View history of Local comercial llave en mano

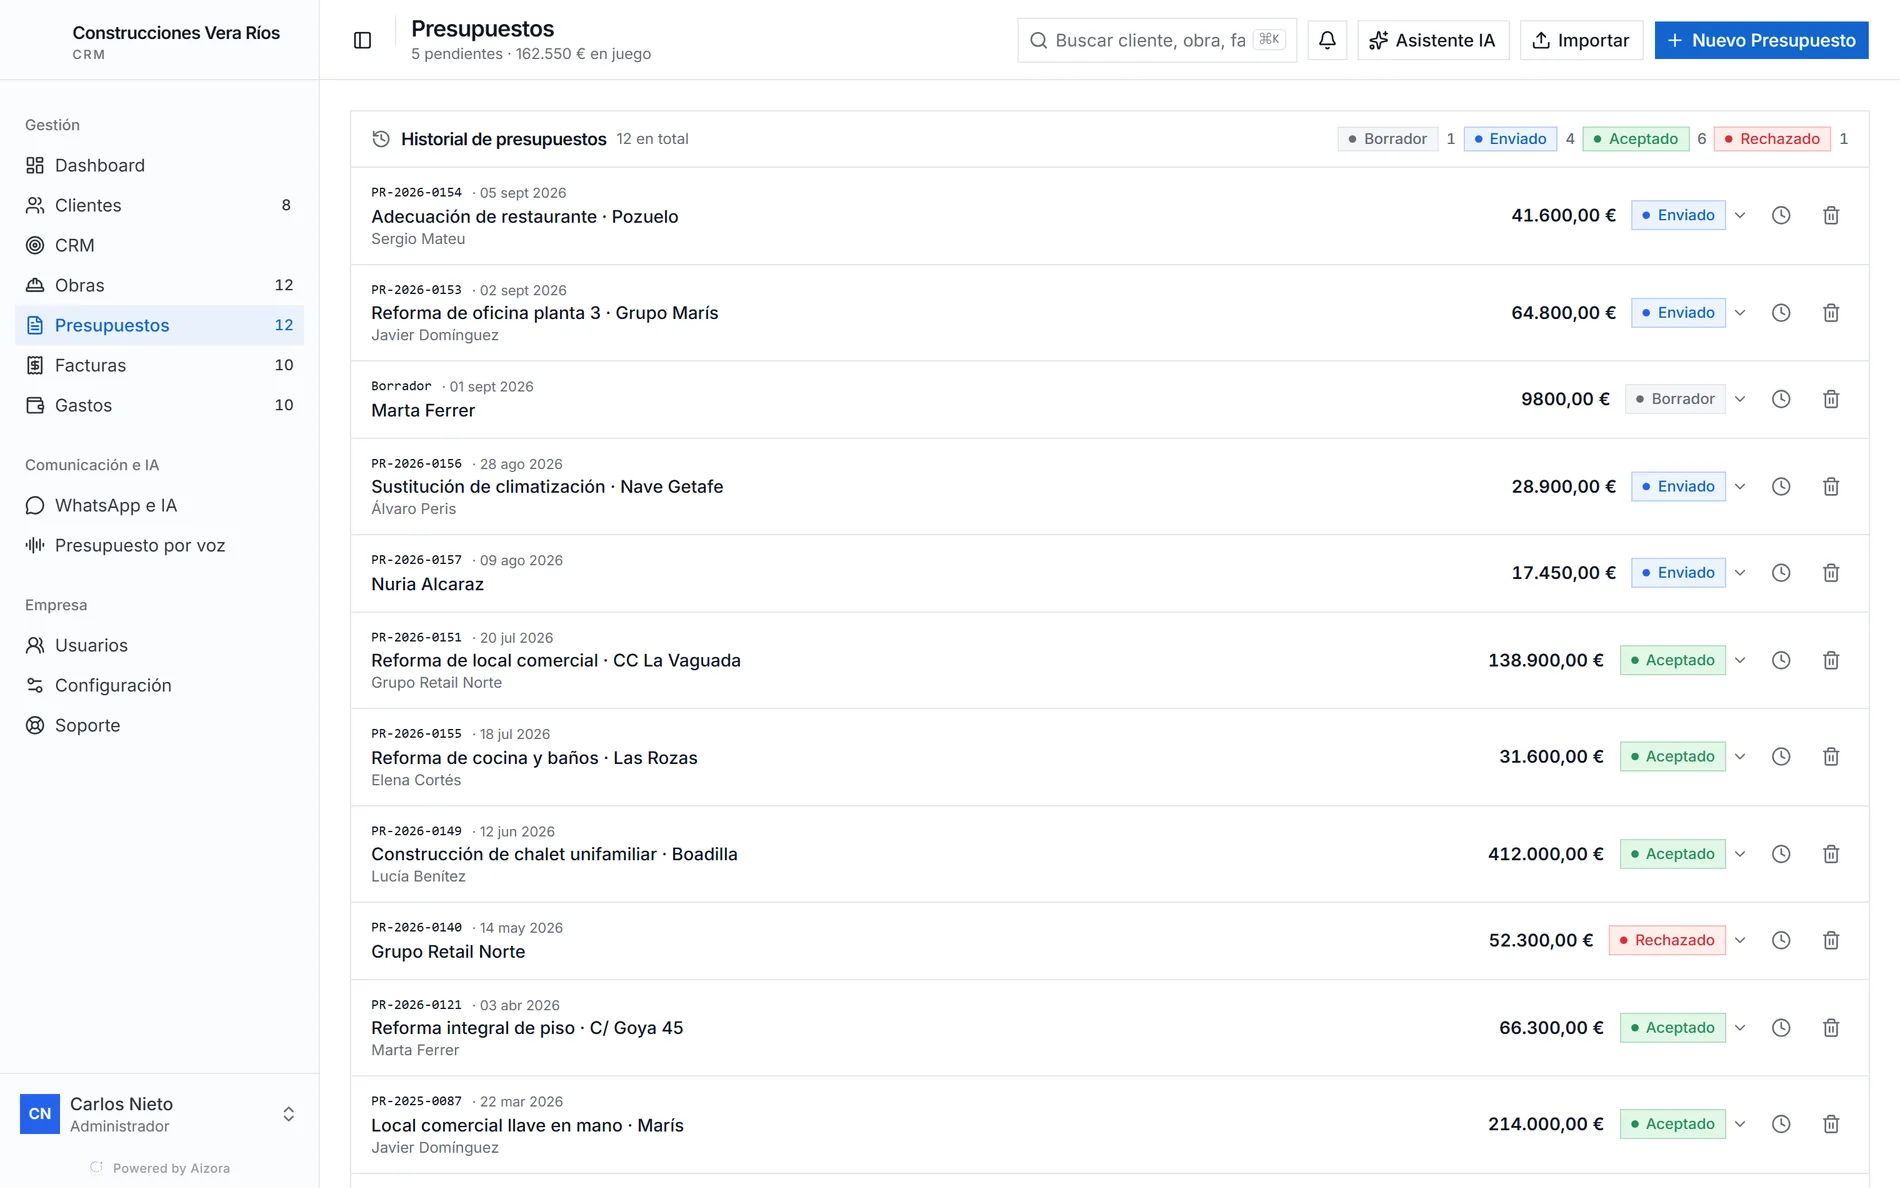1781,1124
